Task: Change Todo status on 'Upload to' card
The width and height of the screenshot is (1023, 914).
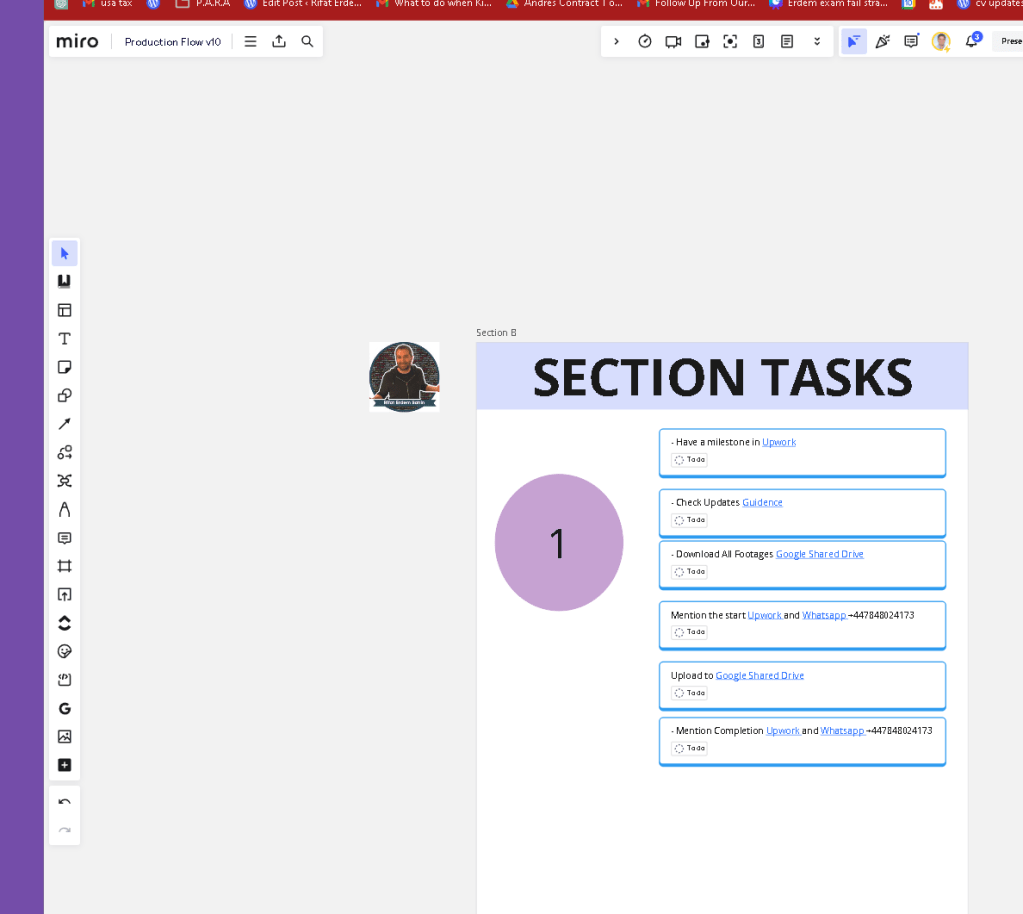Action: (690, 693)
